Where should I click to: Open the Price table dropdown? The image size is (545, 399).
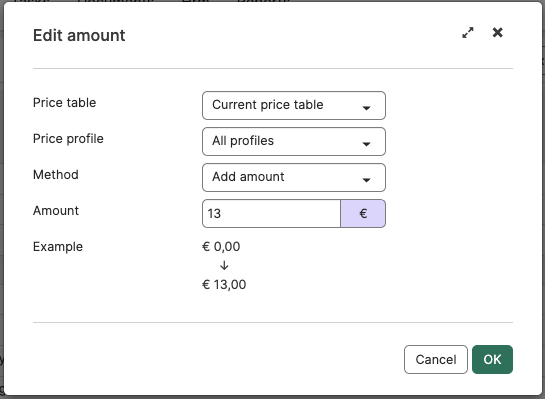coord(294,105)
